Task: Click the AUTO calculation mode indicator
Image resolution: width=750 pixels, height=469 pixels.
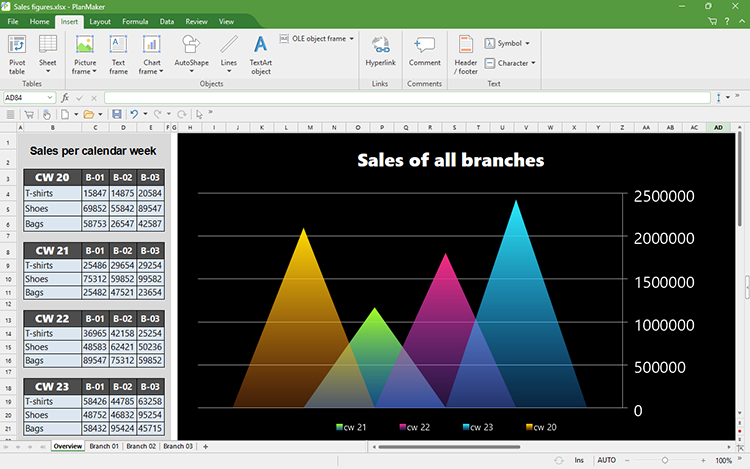Action: (x=607, y=460)
